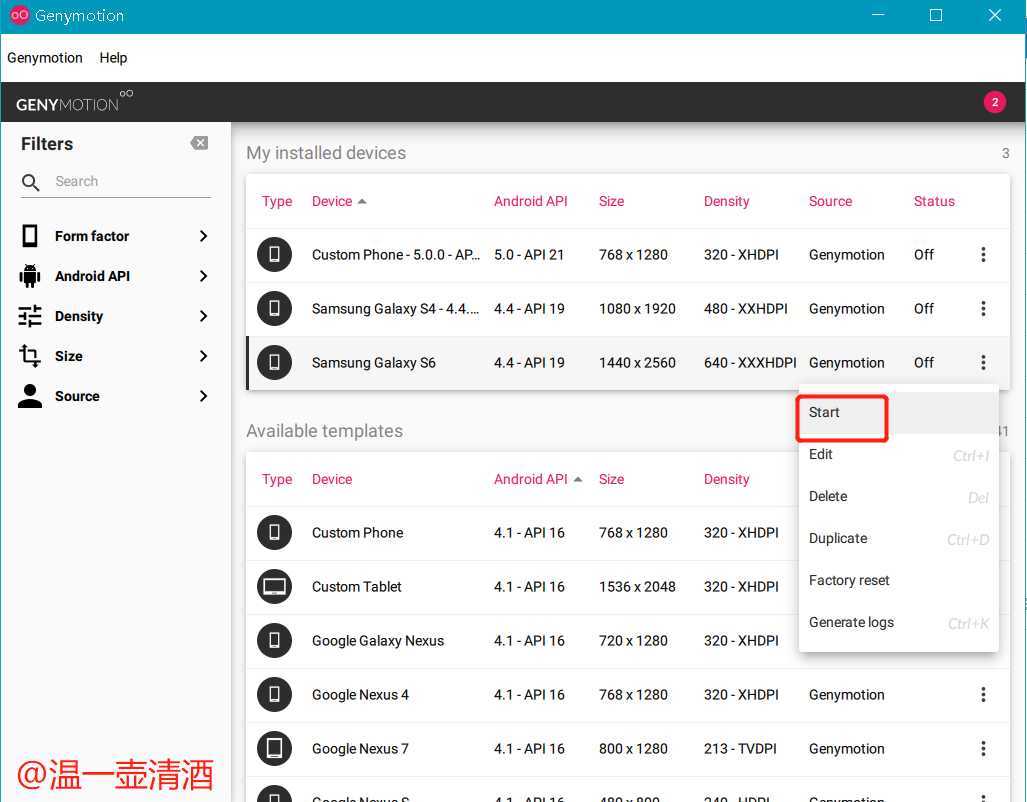Click the Density sliders icon
The height and width of the screenshot is (802, 1027).
tap(30, 316)
